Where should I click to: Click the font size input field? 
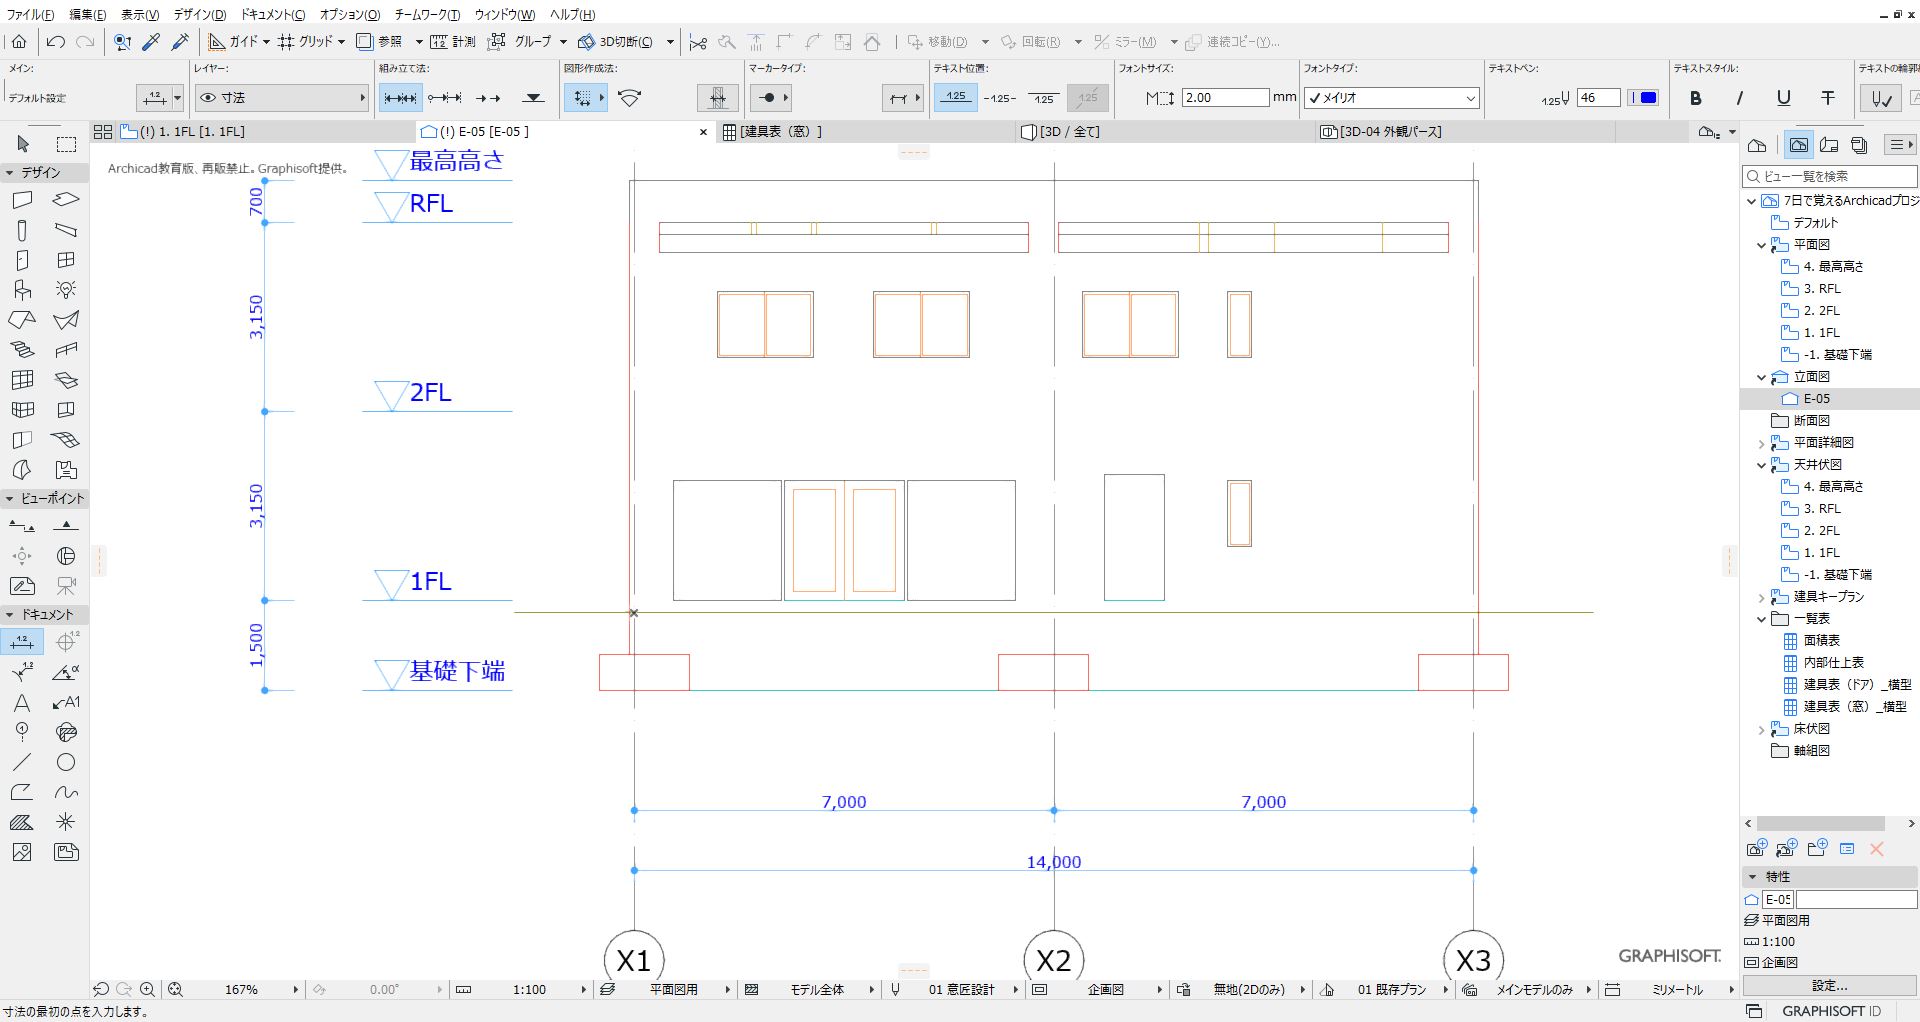[x=1225, y=98]
